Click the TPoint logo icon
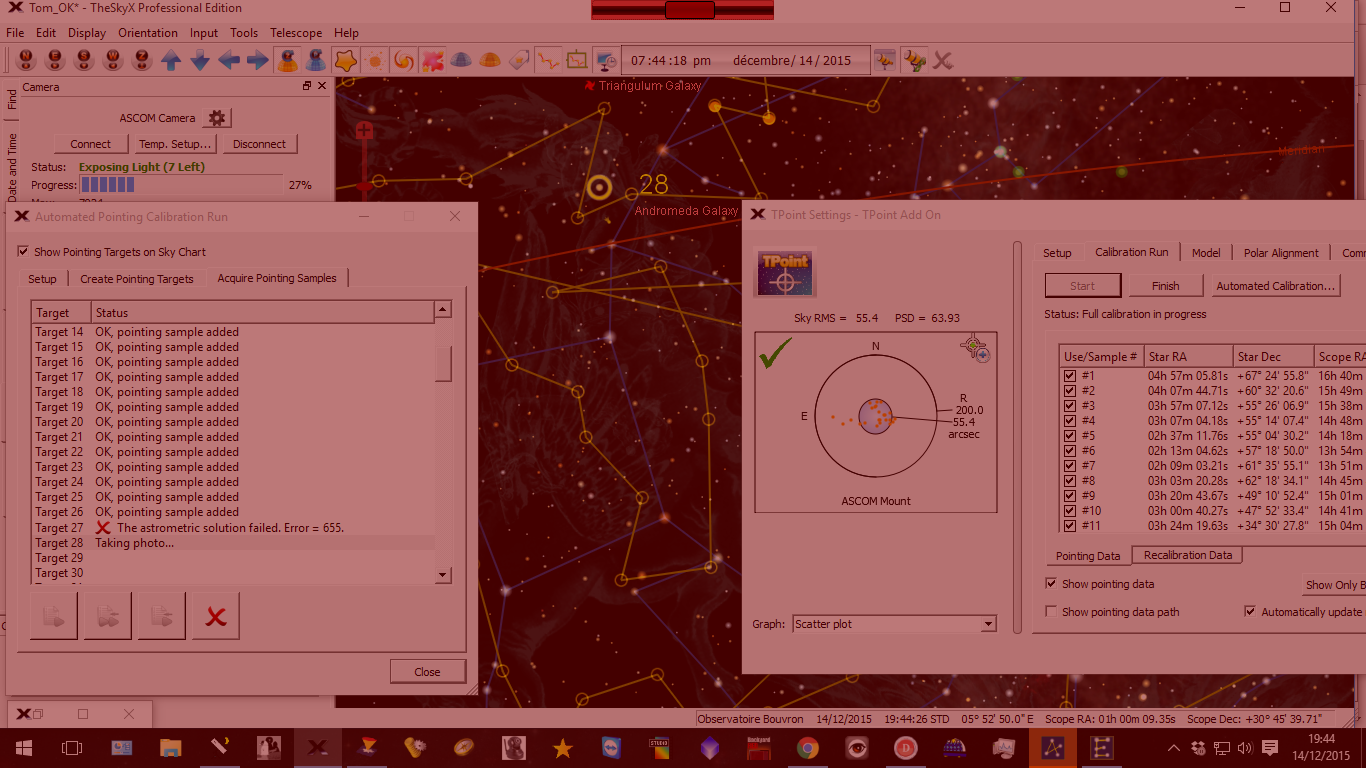The height and width of the screenshot is (768, 1366). pos(784,273)
